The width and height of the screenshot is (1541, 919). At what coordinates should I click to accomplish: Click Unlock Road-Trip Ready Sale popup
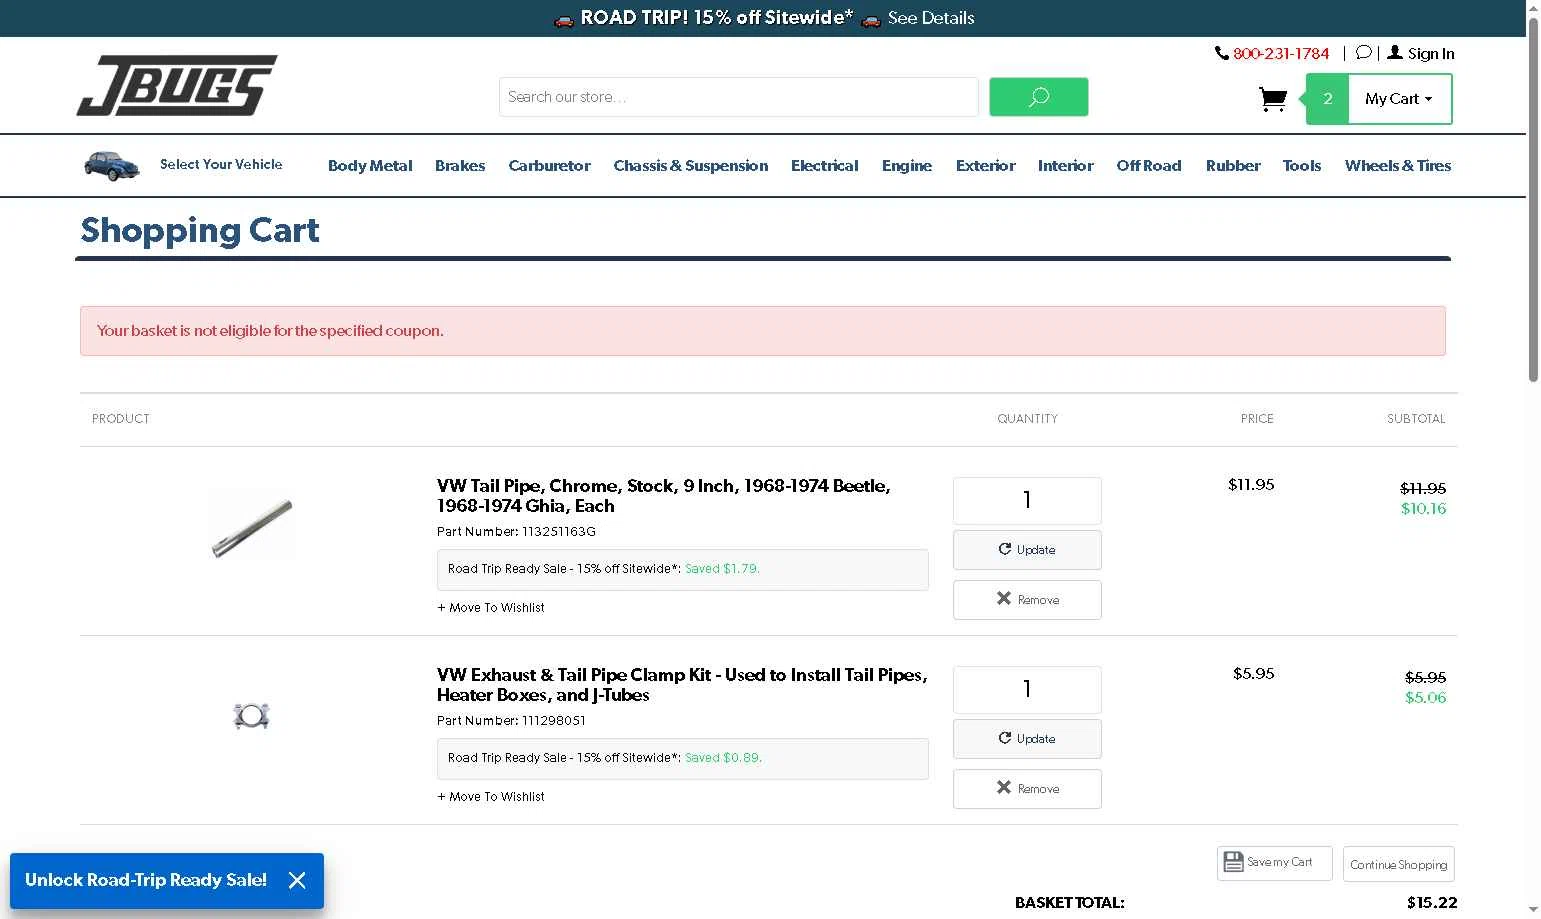tap(146, 880)
